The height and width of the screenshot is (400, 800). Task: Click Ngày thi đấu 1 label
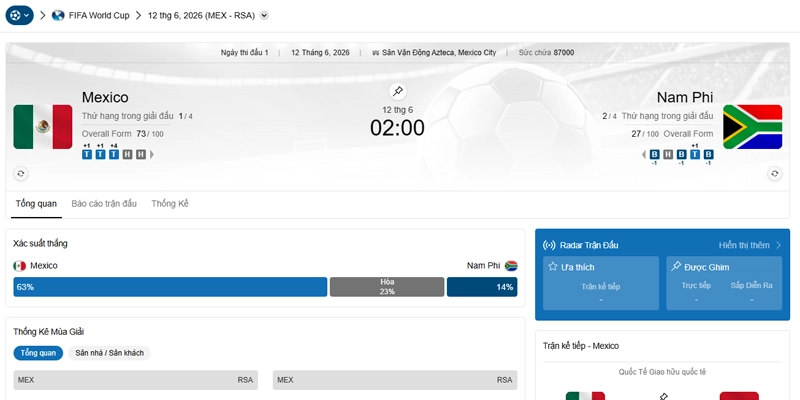pyautogui.click(x=244, y=53)
